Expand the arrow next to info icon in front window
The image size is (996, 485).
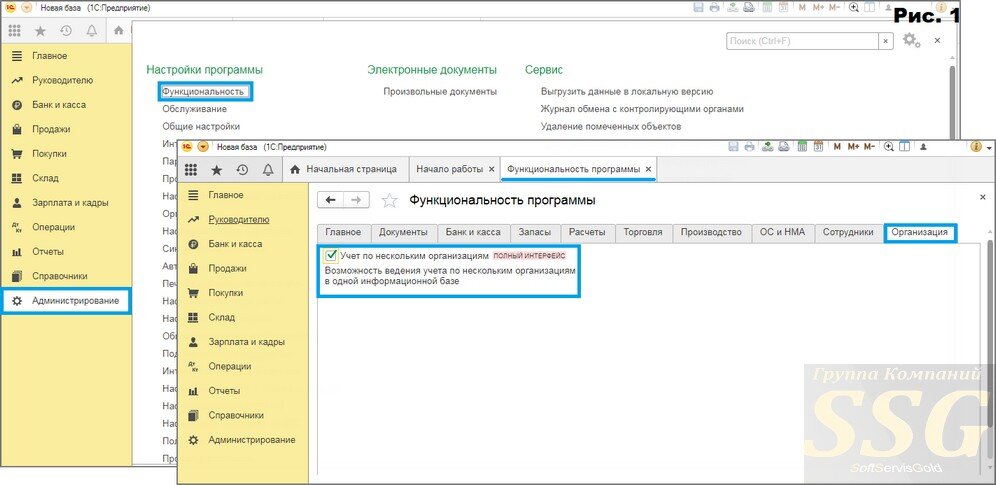pos(990,147)
